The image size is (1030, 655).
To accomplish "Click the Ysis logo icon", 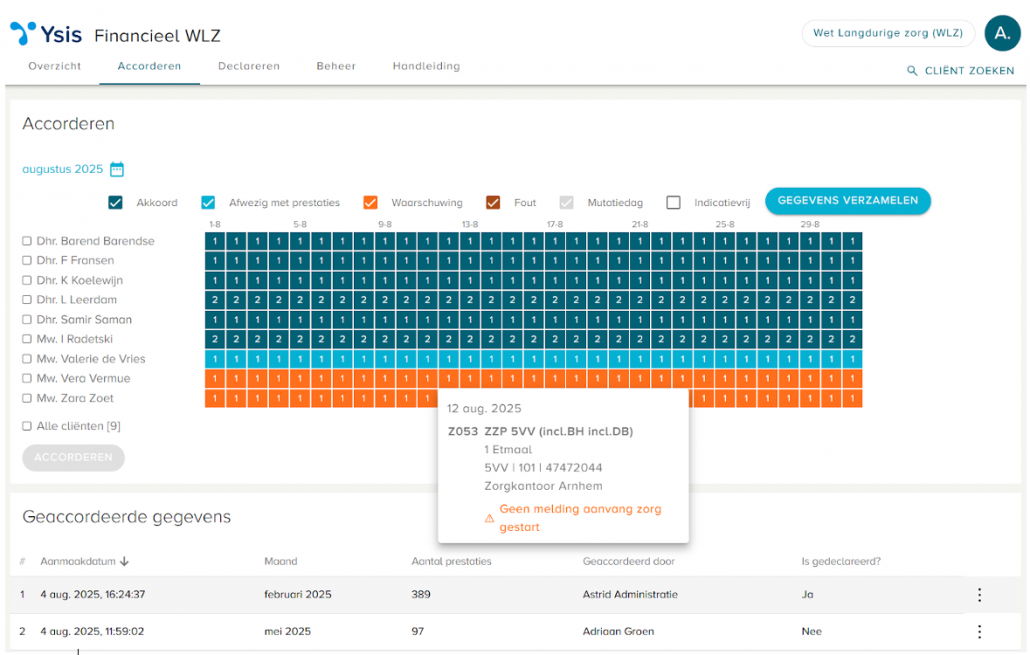I will coord(22,34).
